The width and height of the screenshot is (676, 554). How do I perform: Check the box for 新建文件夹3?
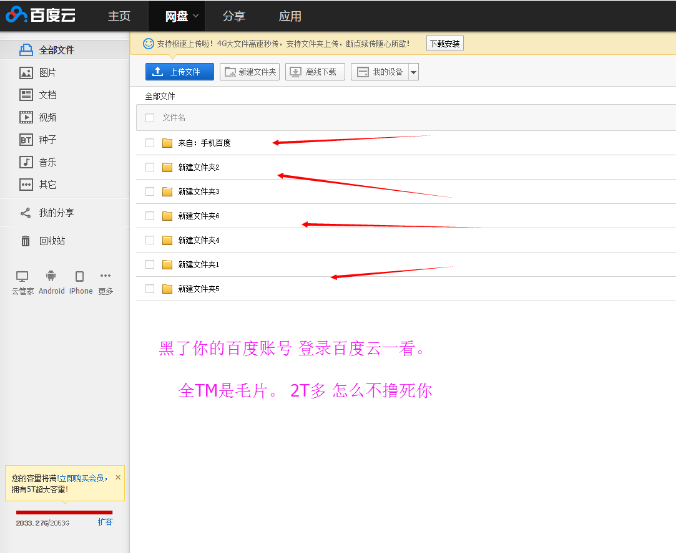150,191
